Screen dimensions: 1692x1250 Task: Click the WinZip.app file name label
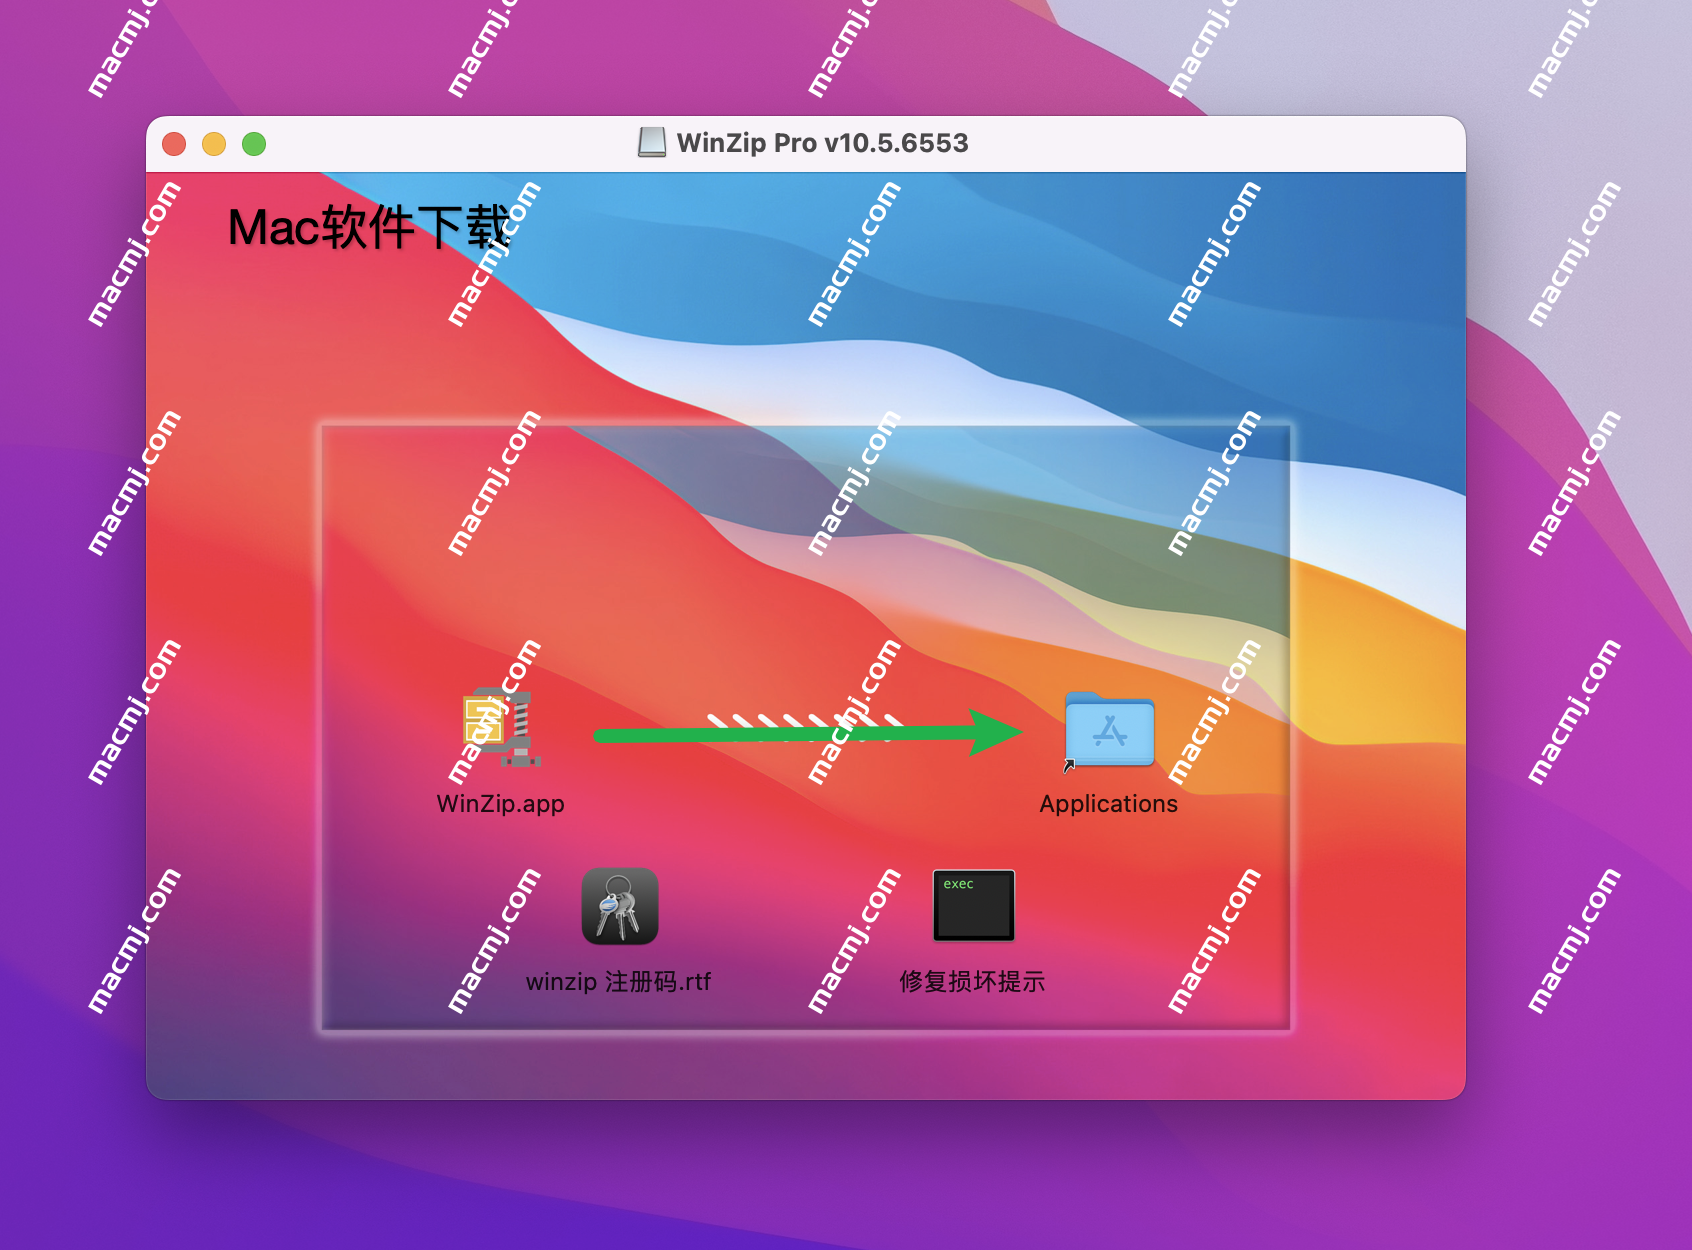[x=500, y=804]
